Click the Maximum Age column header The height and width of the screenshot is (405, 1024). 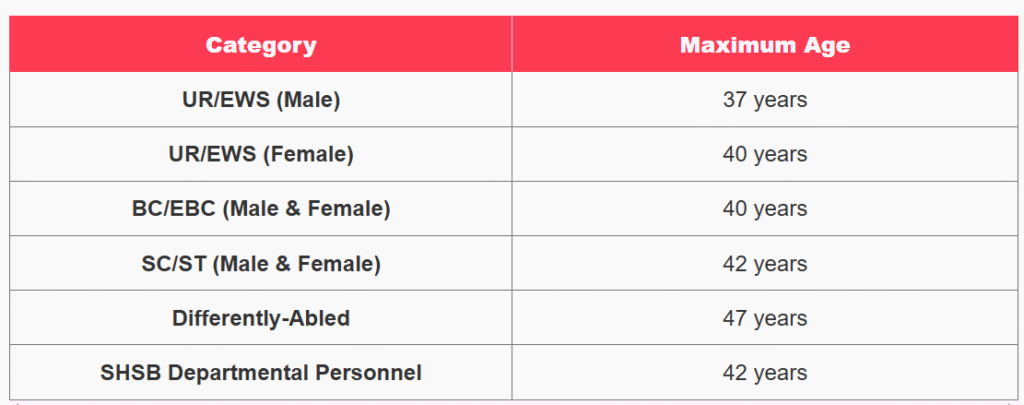pos(765,44)
